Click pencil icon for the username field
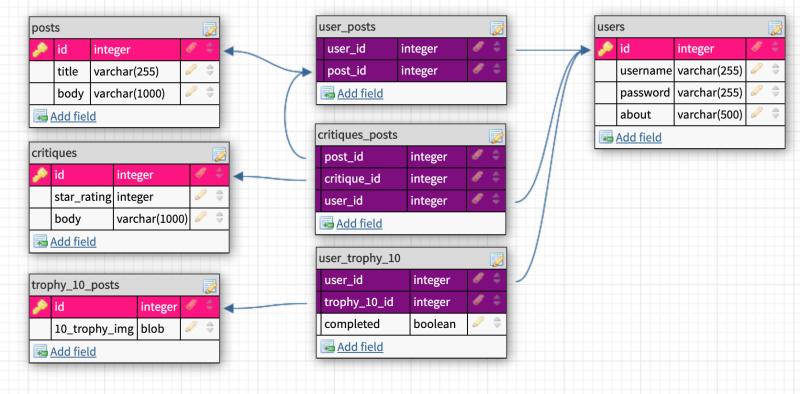Screen dimensions: 800x394 tap(756, 70)
